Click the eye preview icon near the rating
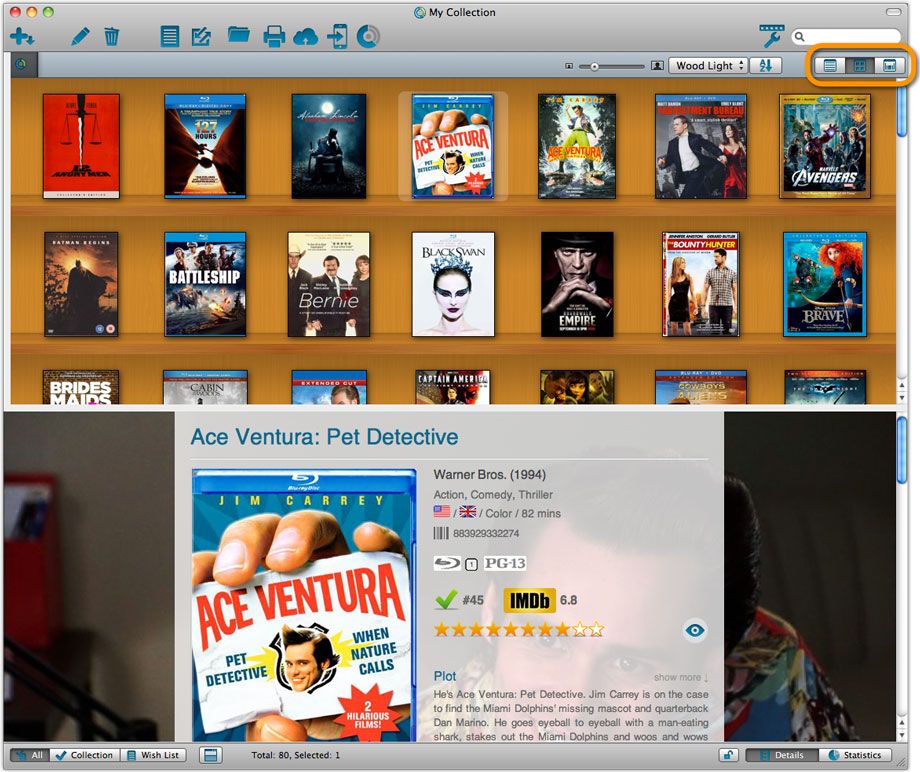Image resolution: width=920 pixels, height=772 pixels. pos(693,631)
